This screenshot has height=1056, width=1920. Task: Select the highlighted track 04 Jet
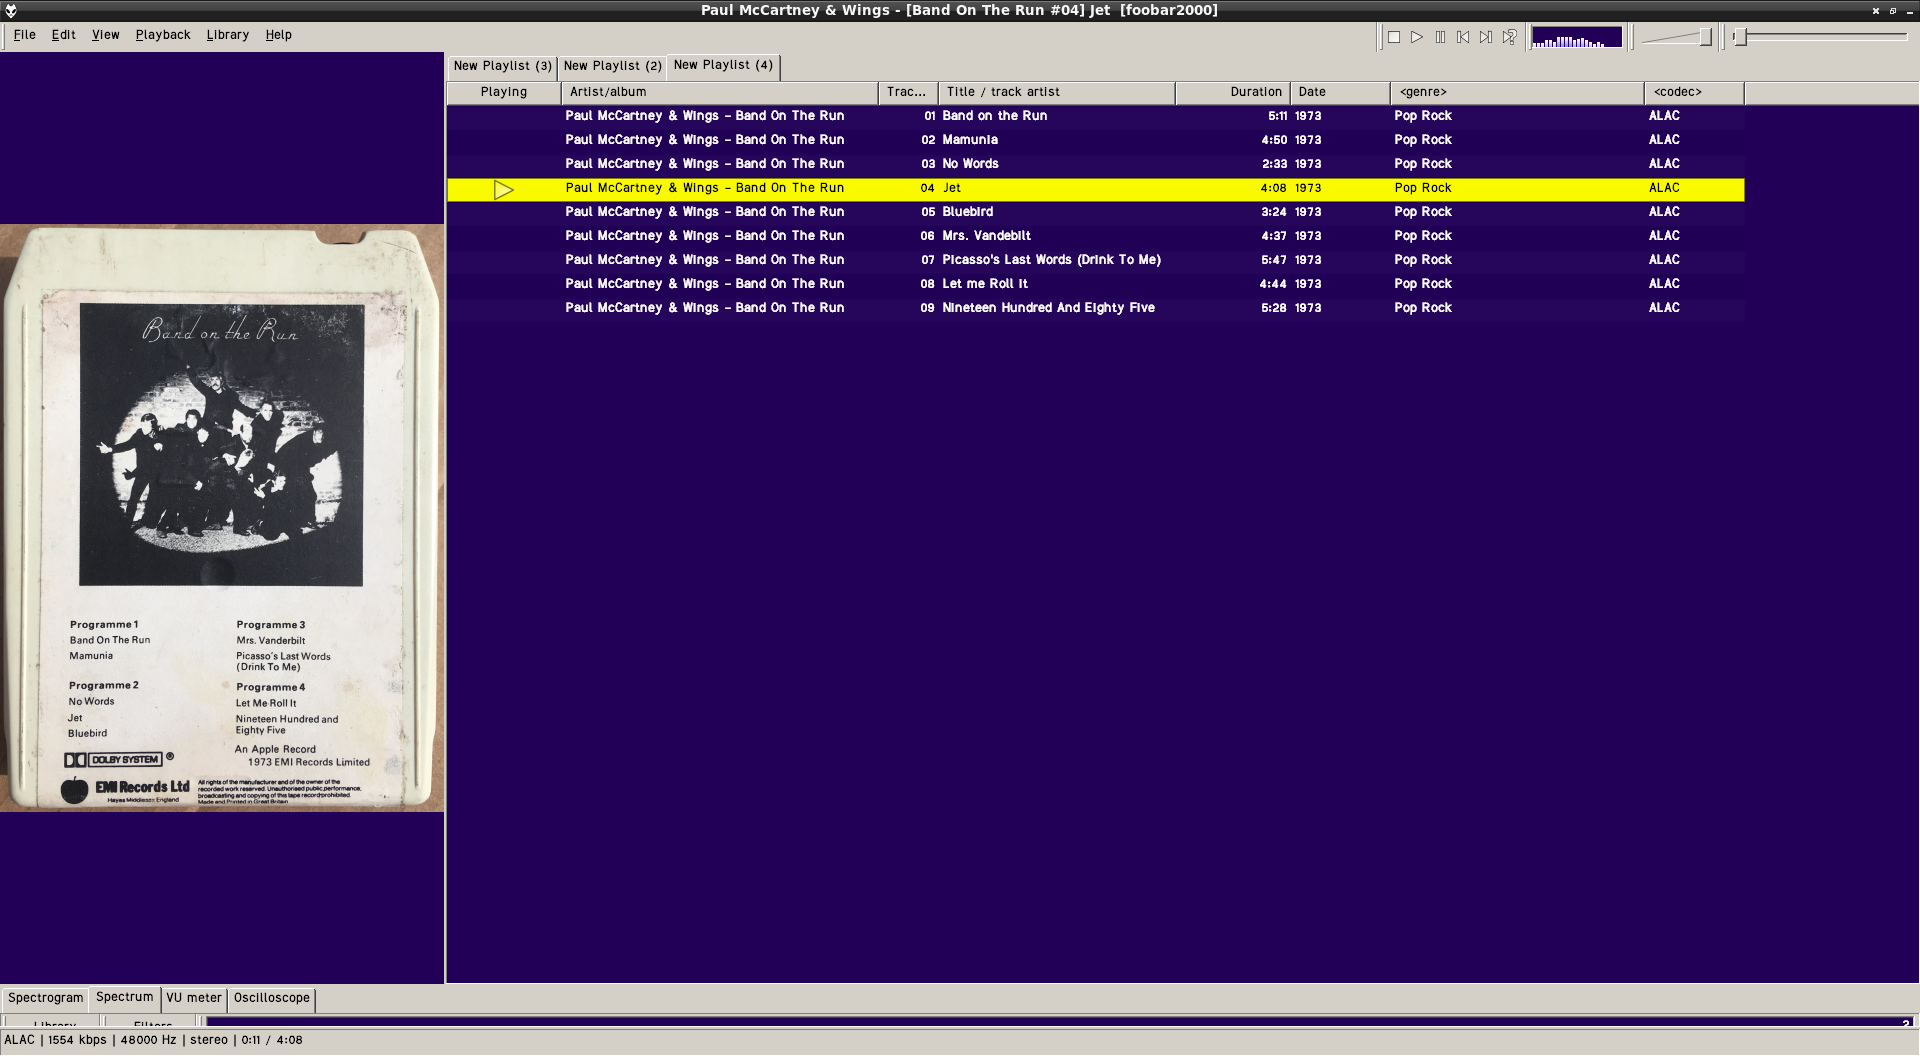pos(1095,189)
